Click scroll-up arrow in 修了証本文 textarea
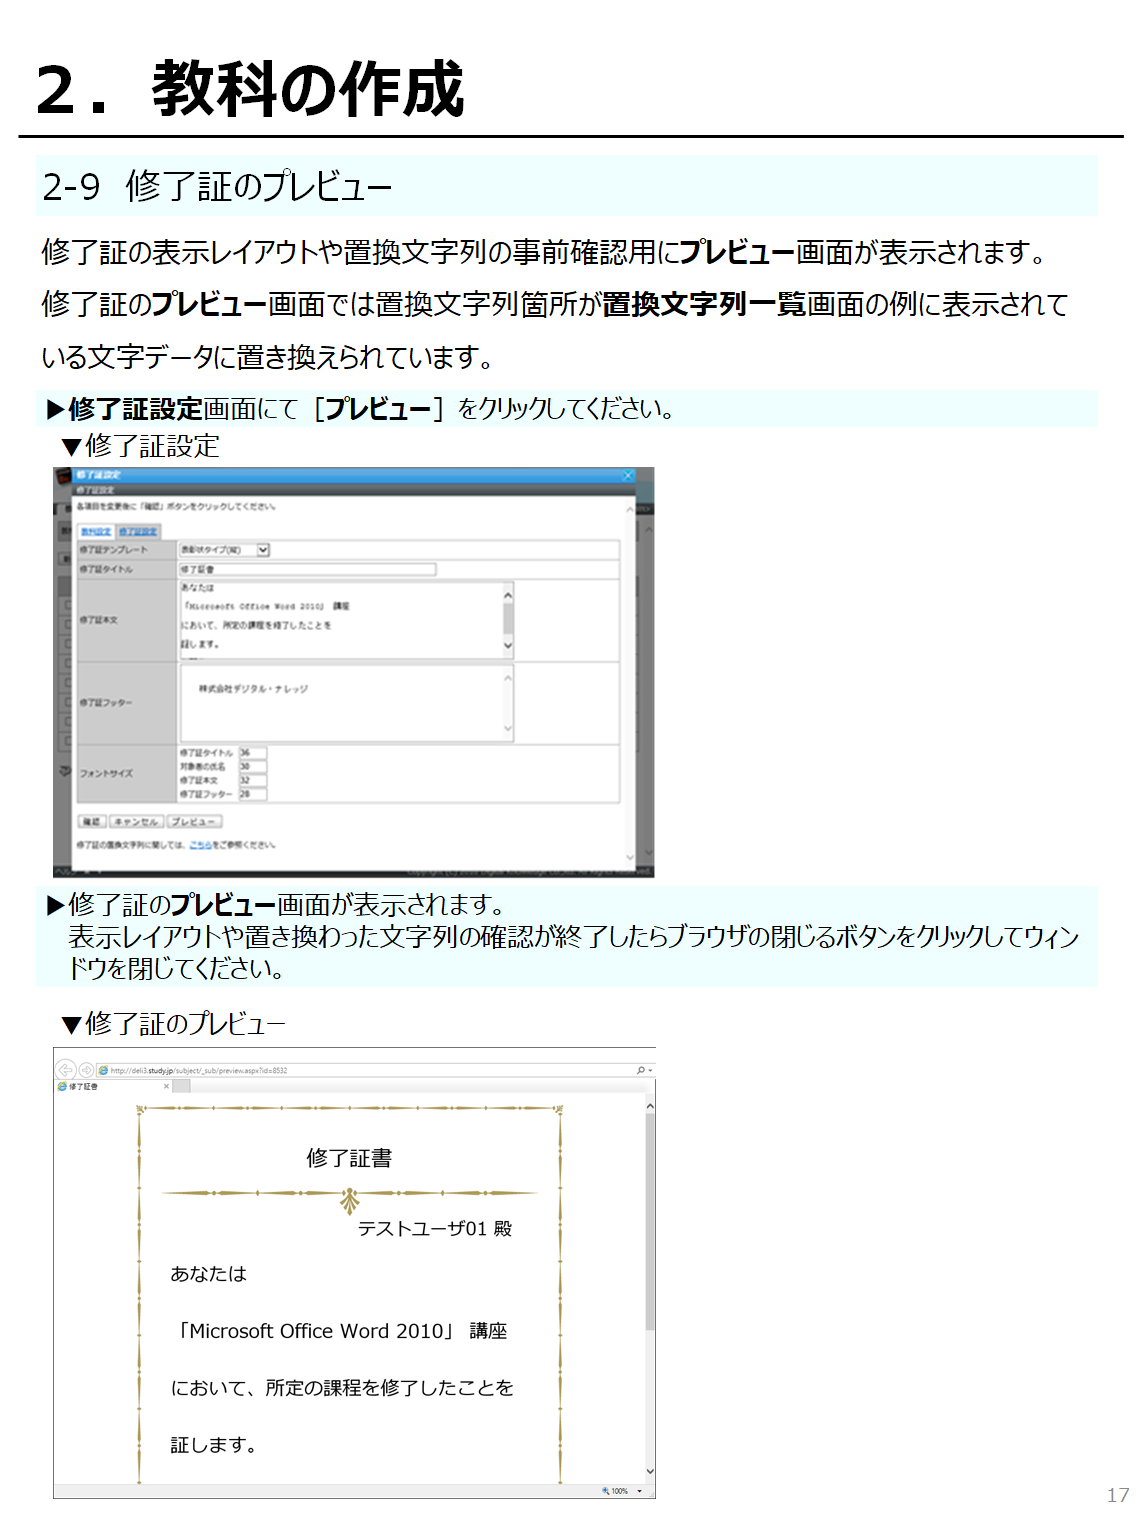Image resolution: width=1138 pixels, height=1517 pixels. (x=508, y=595)
